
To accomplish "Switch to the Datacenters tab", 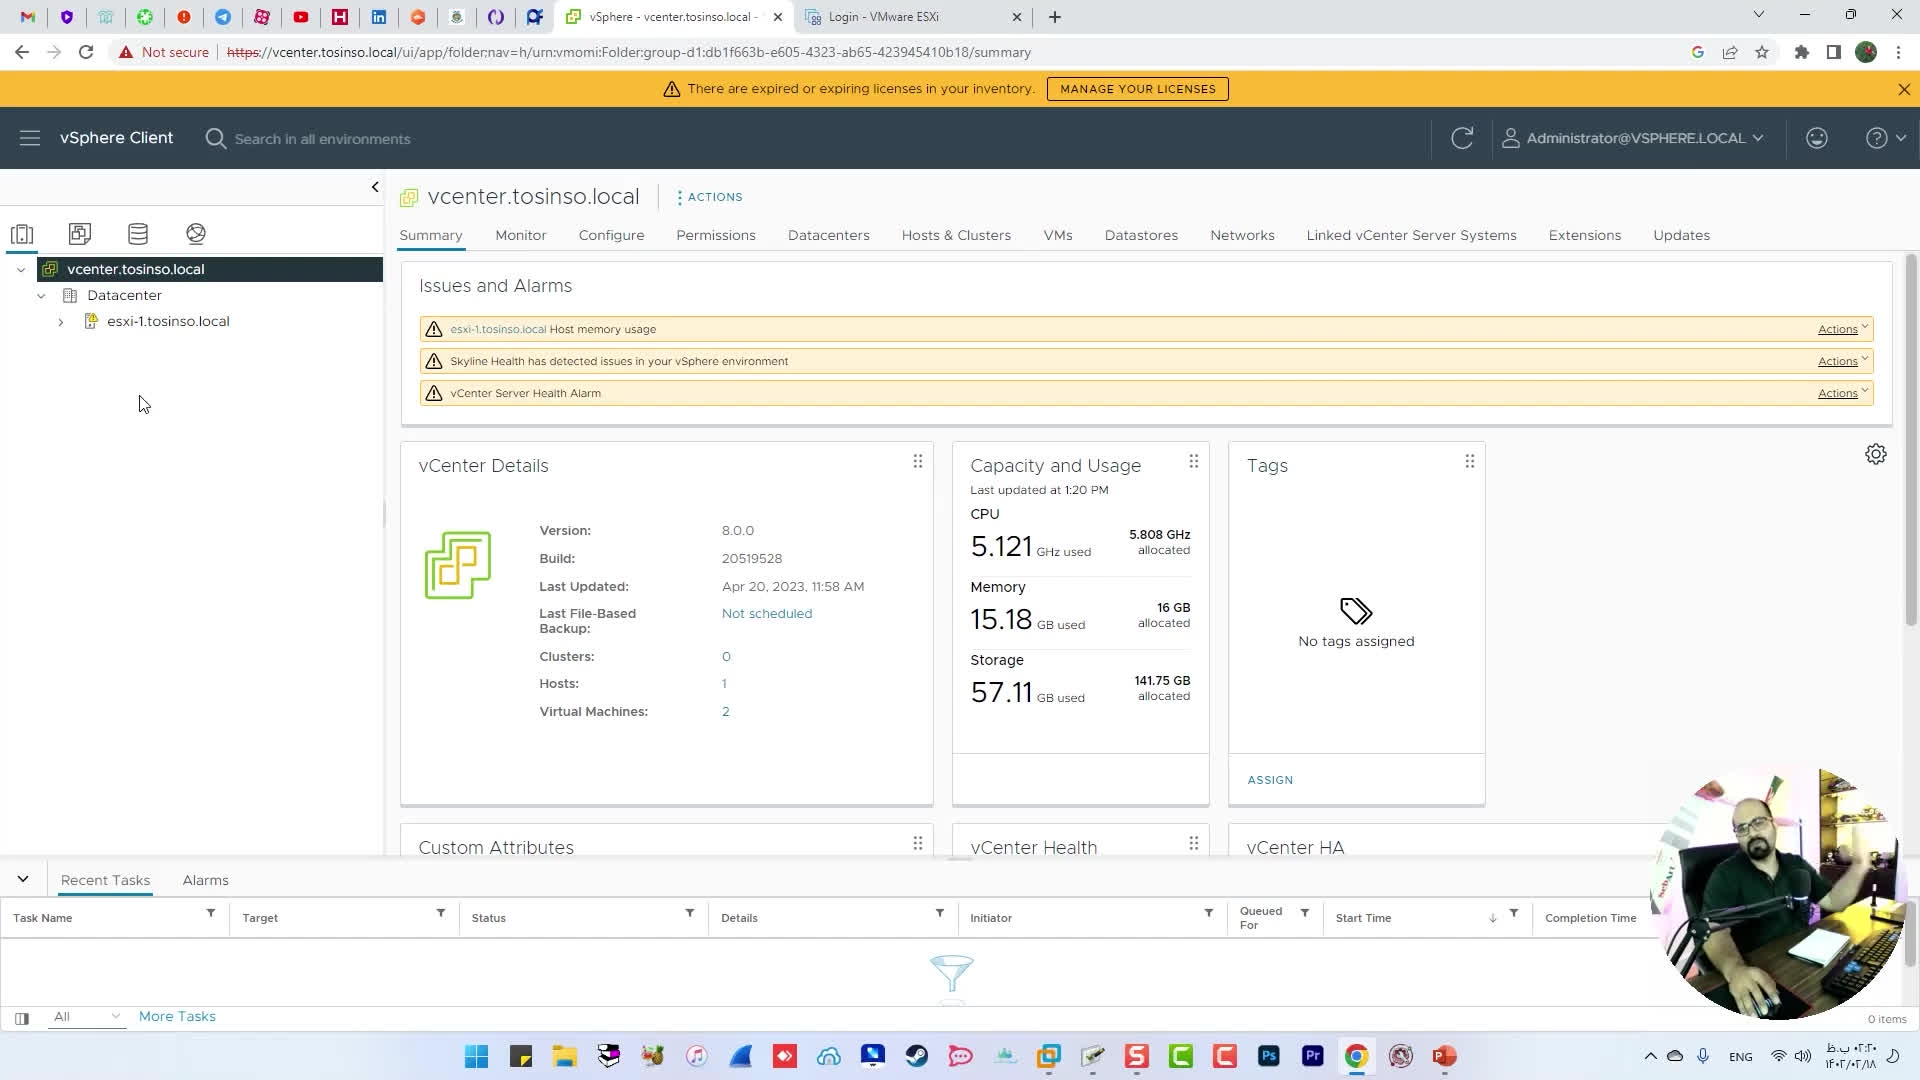I will point(828,235).
